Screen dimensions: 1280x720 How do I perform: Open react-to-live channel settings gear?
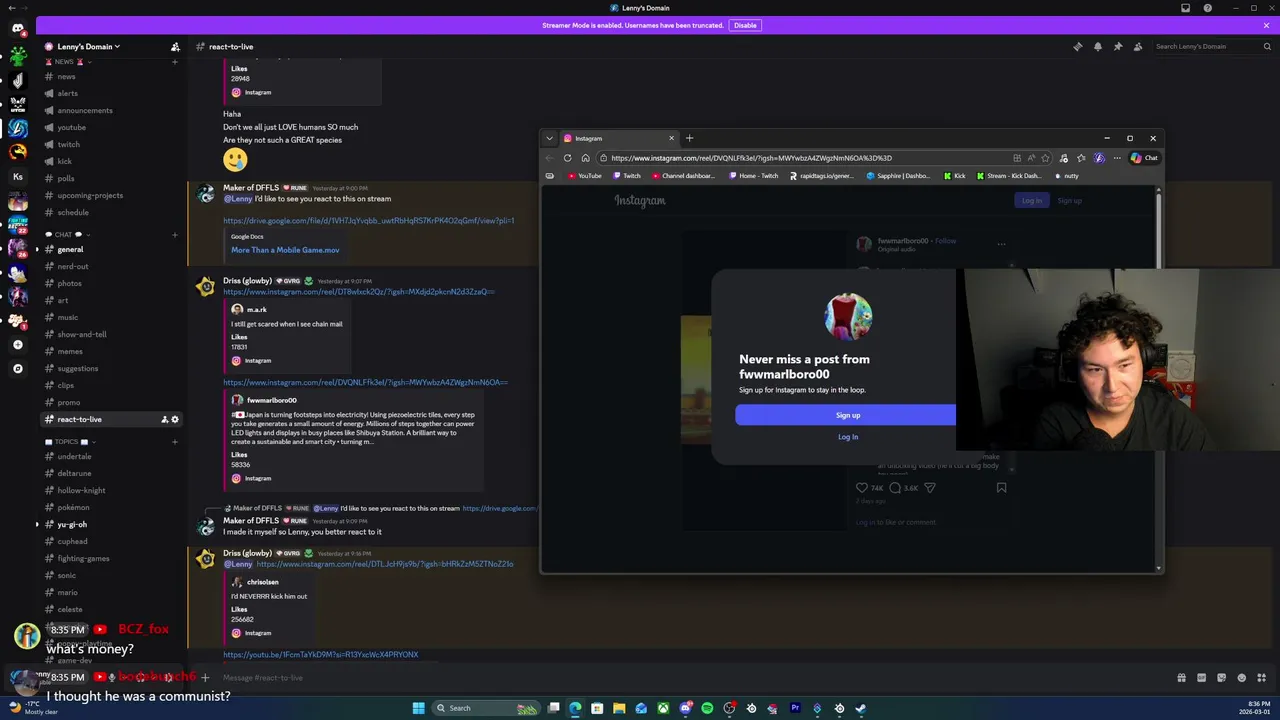175,420
